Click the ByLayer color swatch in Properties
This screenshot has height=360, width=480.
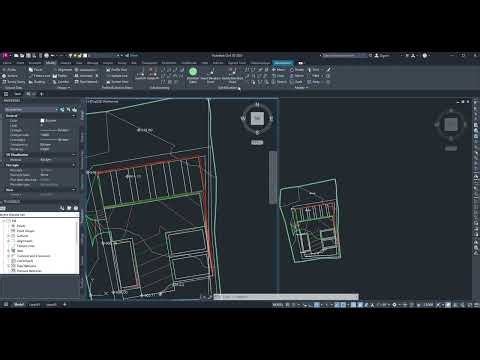click(x=42, y=121)
